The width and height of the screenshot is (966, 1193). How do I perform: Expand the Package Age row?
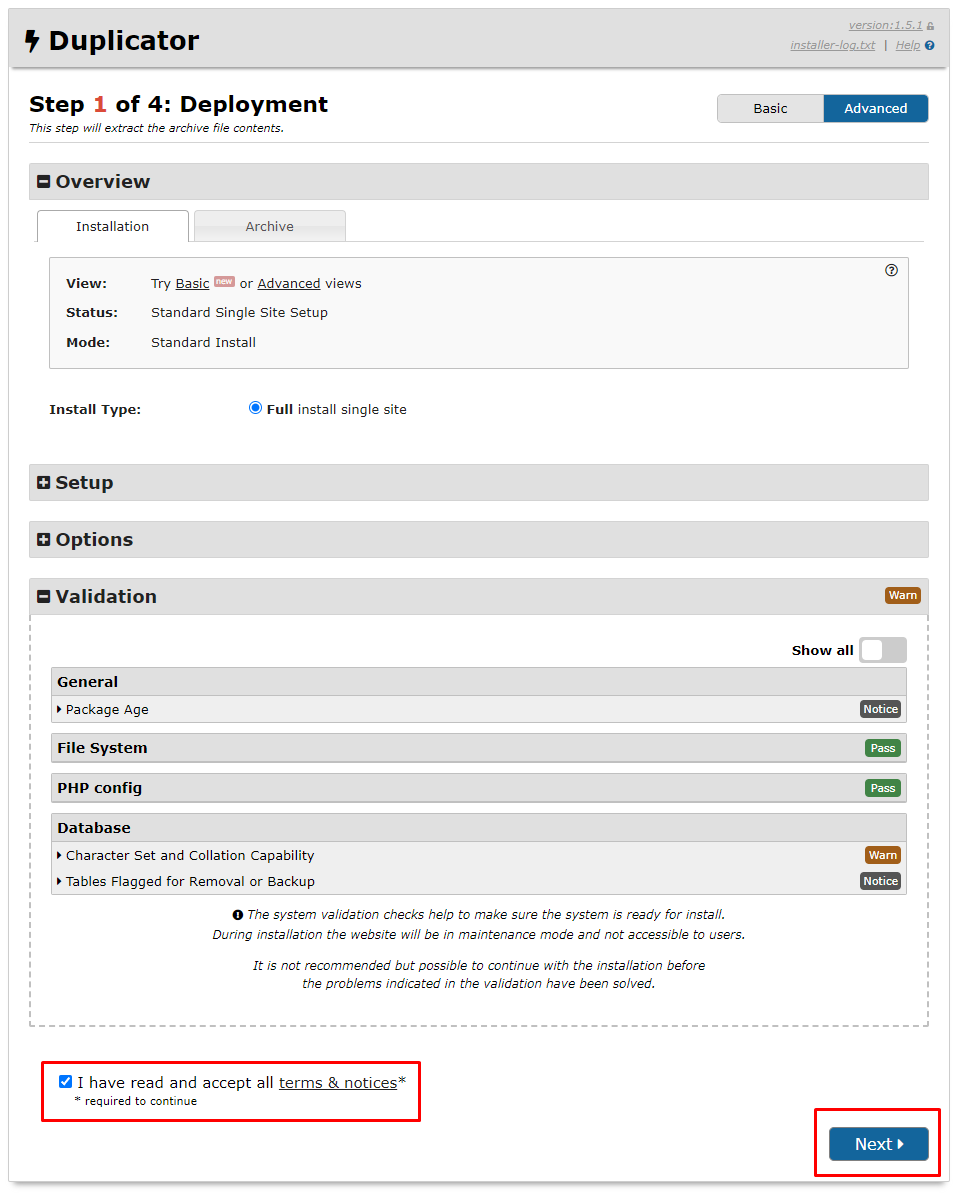point(478,709)
